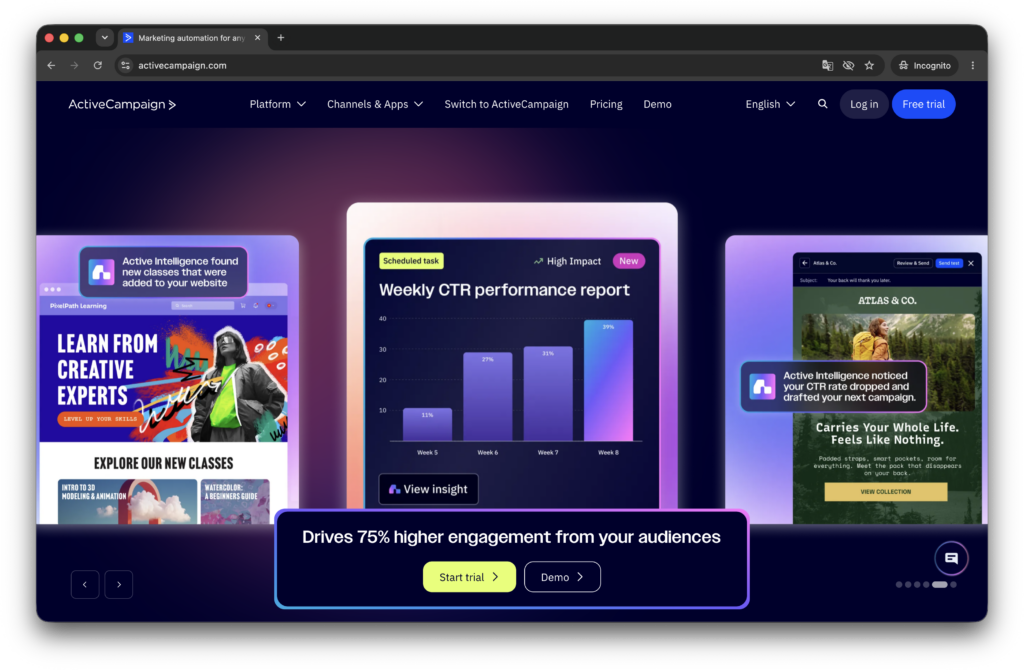Go back with browser back arrow
The image size is (1024, 670).
click(x=51, y=65)
